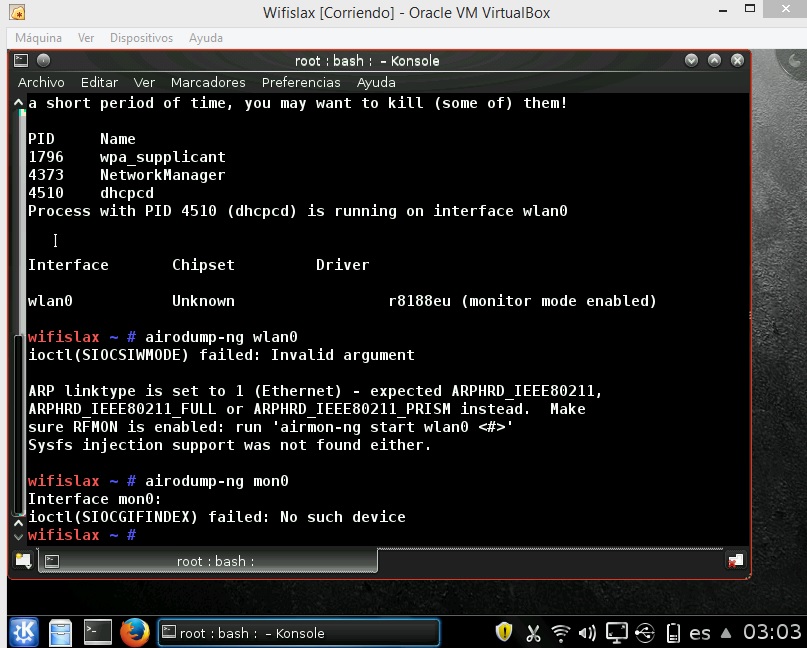This screenshot has height=648, width=807.
Task: Open Konsole's Ayuda menu
Action: pyautogui.click(x=376, y=82)
